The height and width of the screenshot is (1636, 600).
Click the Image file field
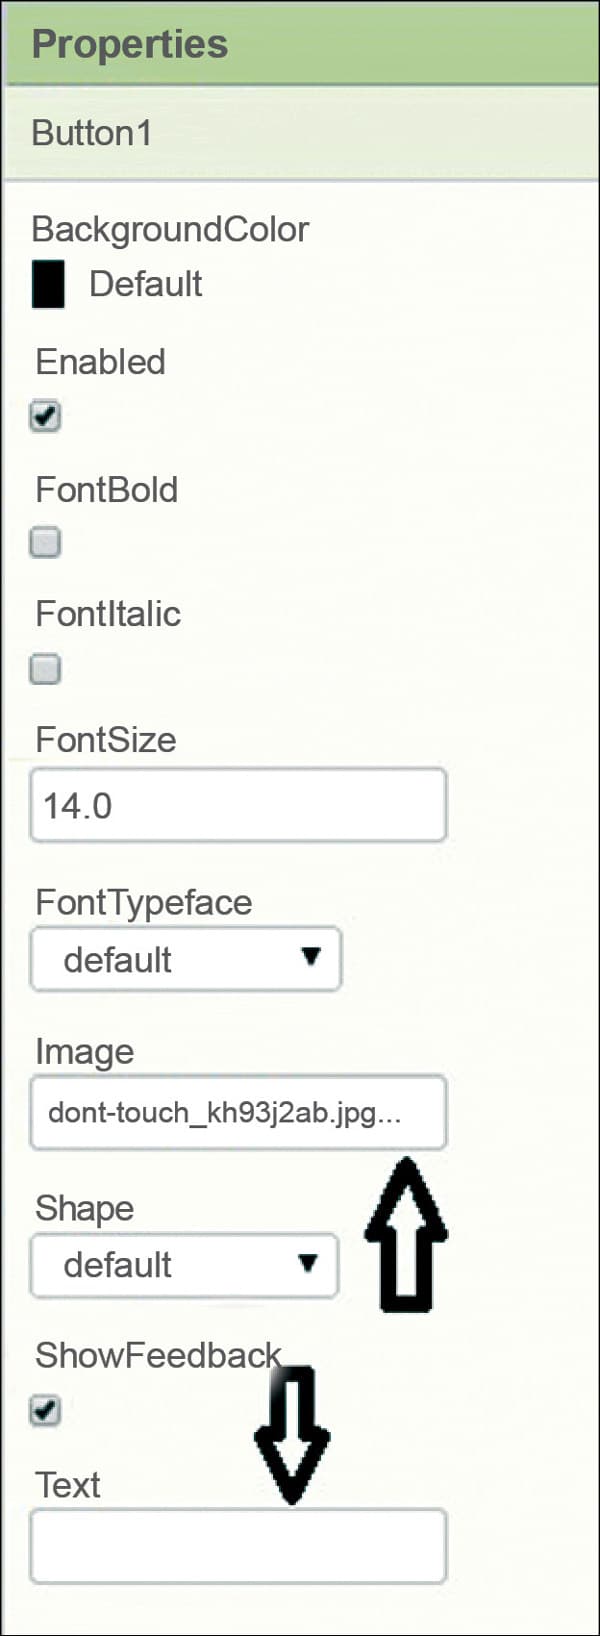238,1112
